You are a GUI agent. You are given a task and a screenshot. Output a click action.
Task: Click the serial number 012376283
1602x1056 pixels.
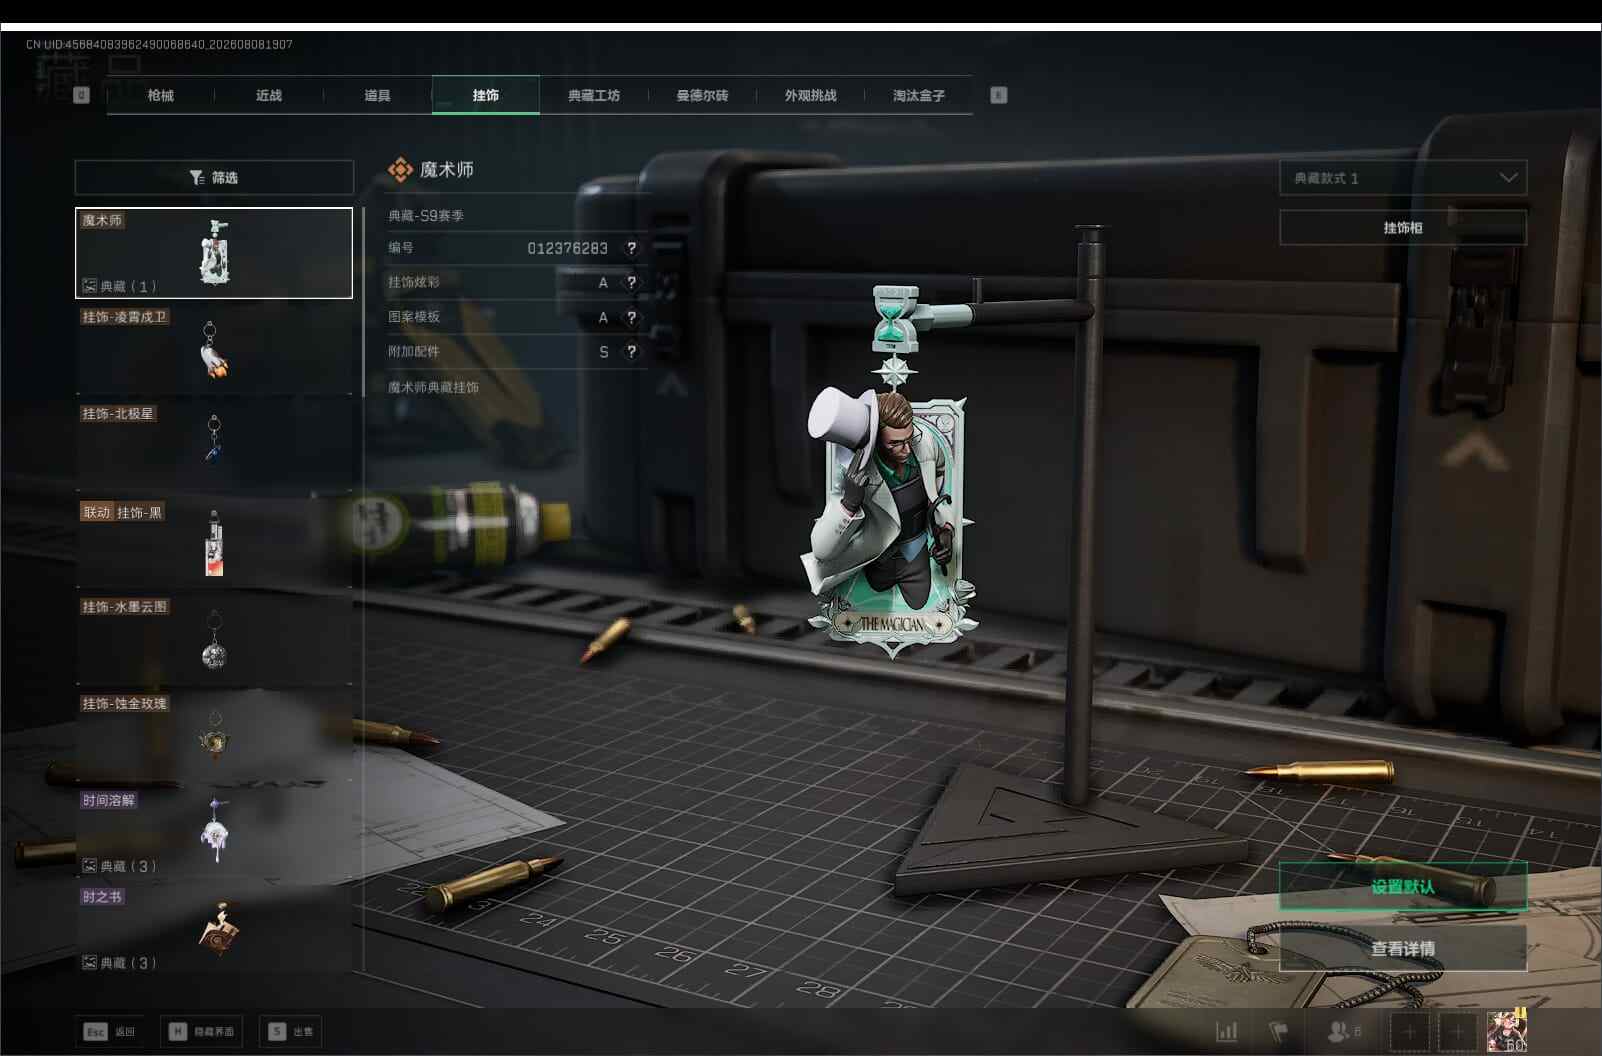(567, 248)
